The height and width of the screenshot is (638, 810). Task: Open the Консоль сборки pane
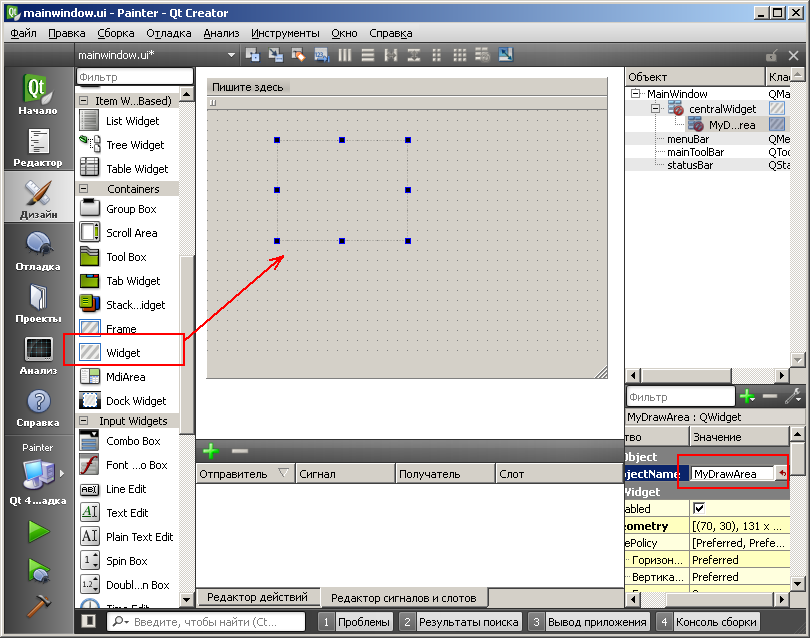708,622
